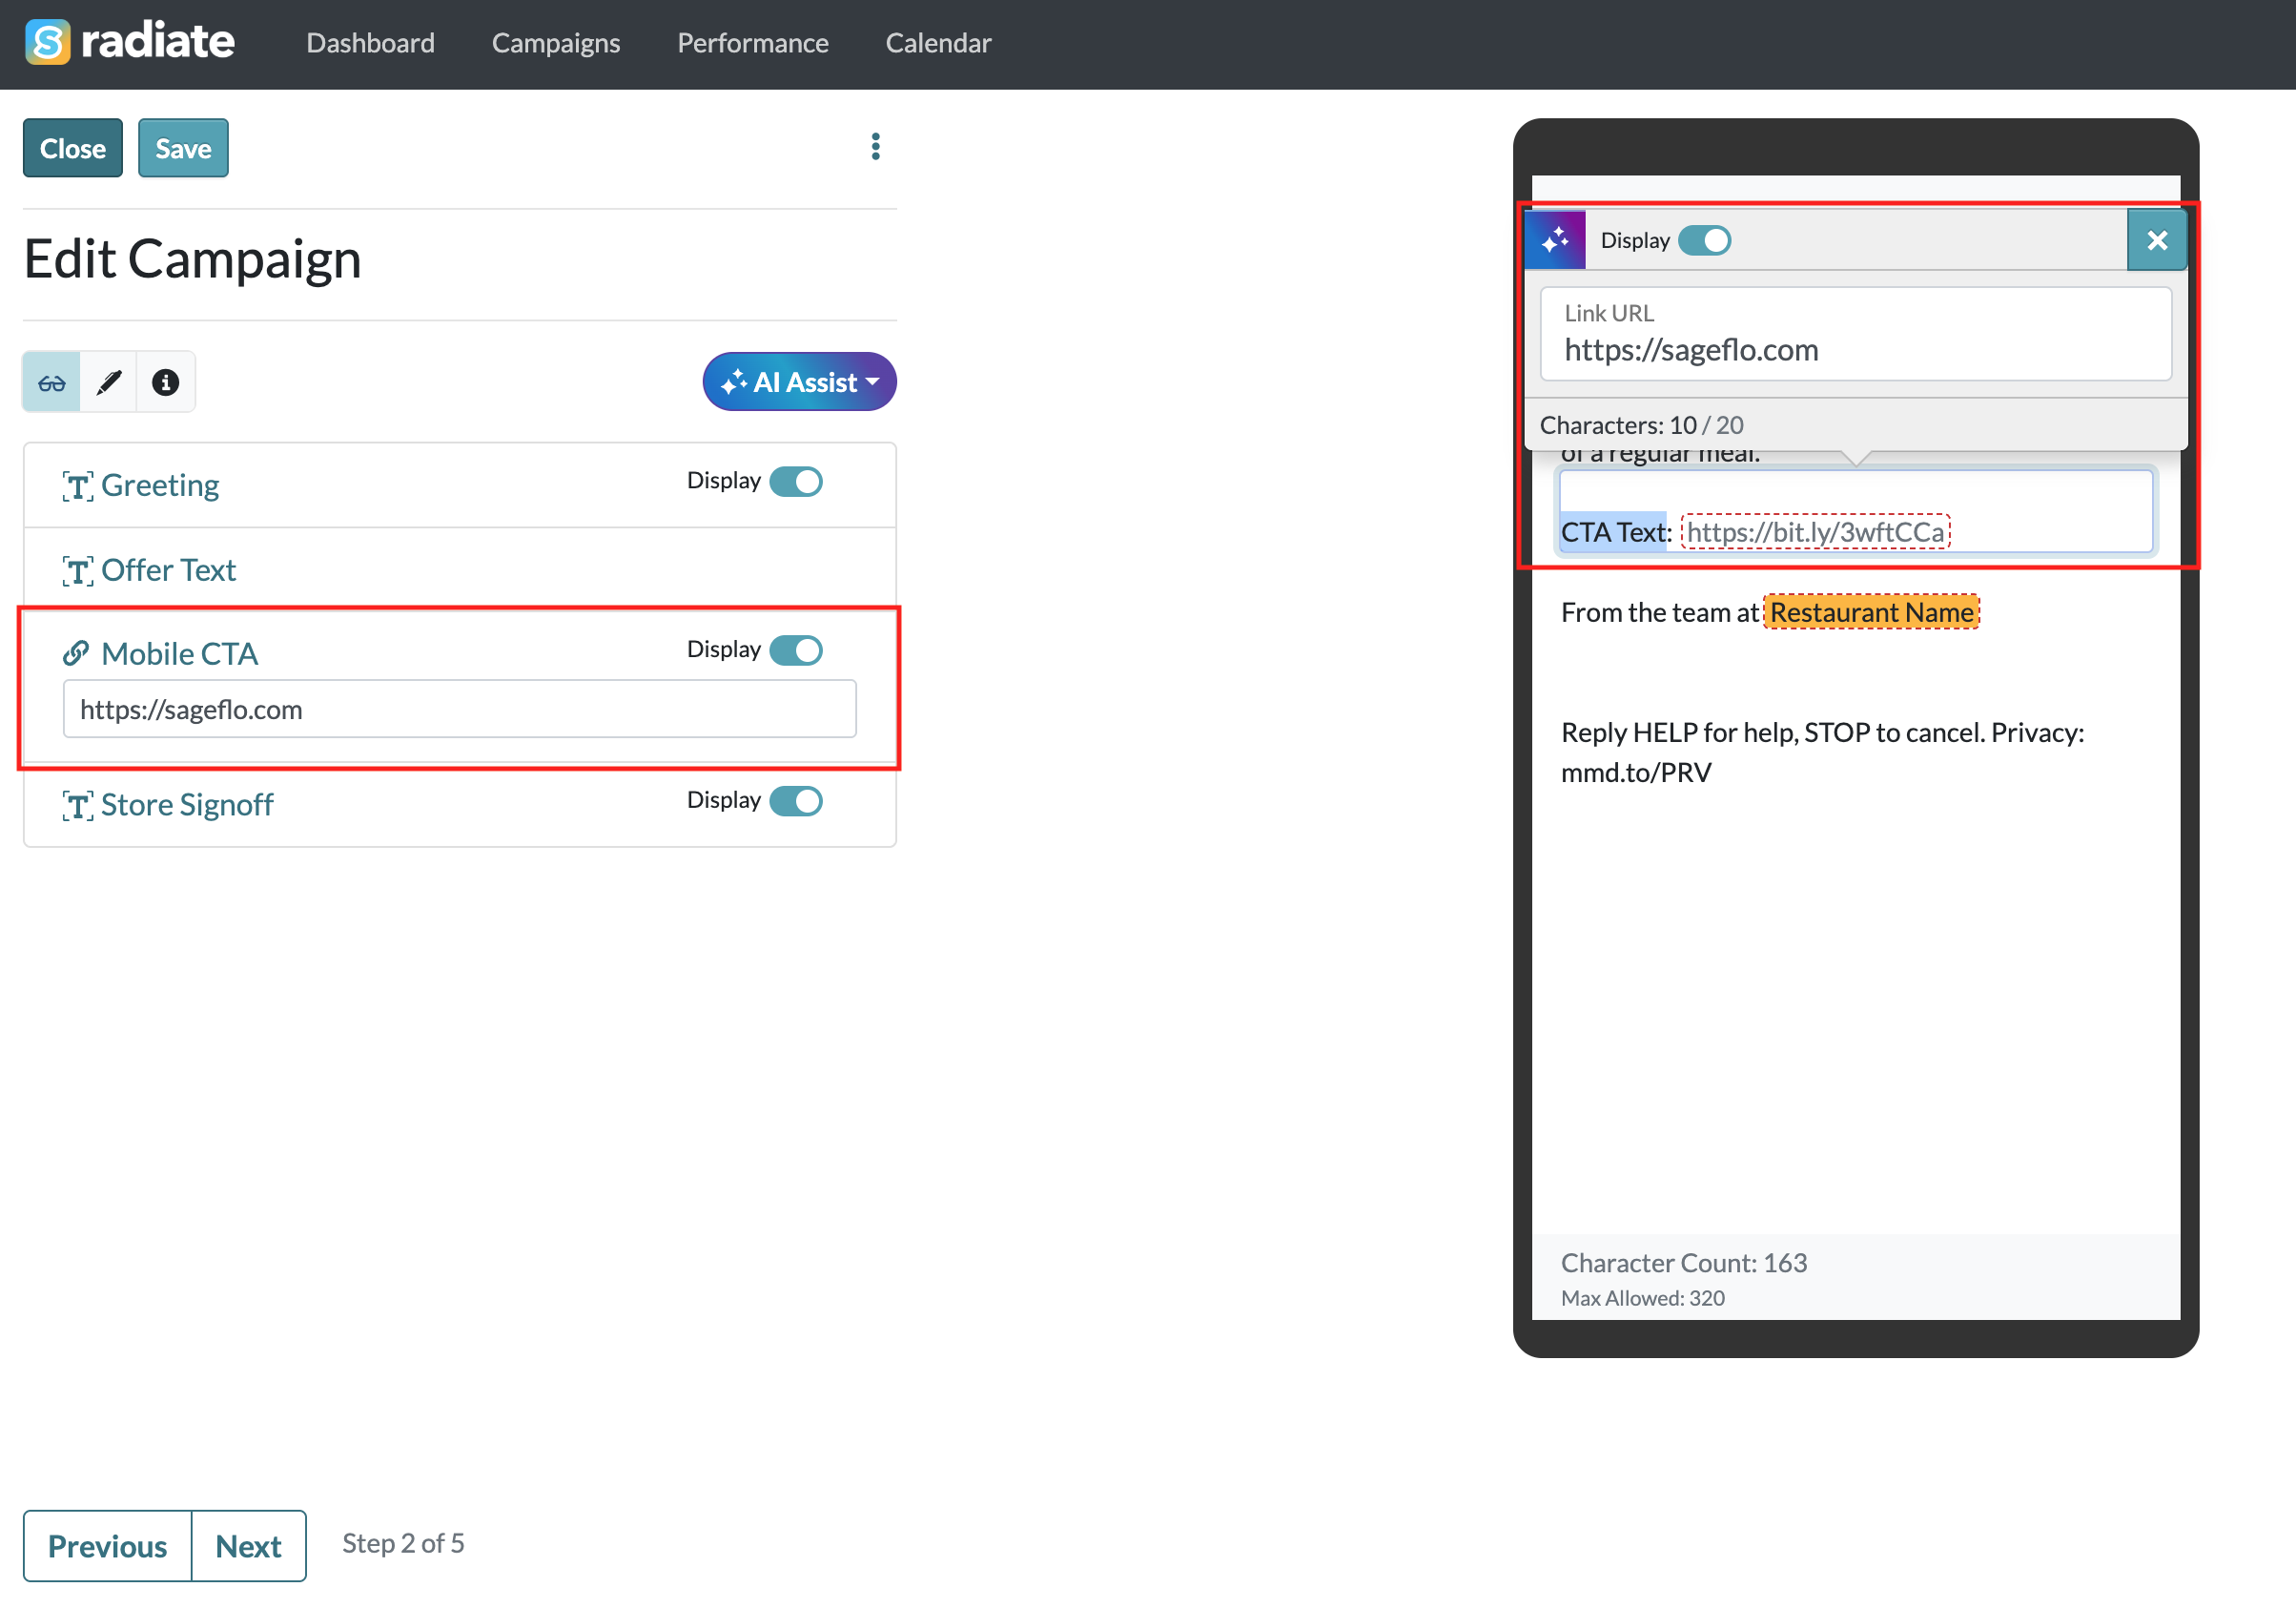The image size is (2296, 1608).
Task: Click the Radiate logo icon
Action: pos(47,42)
